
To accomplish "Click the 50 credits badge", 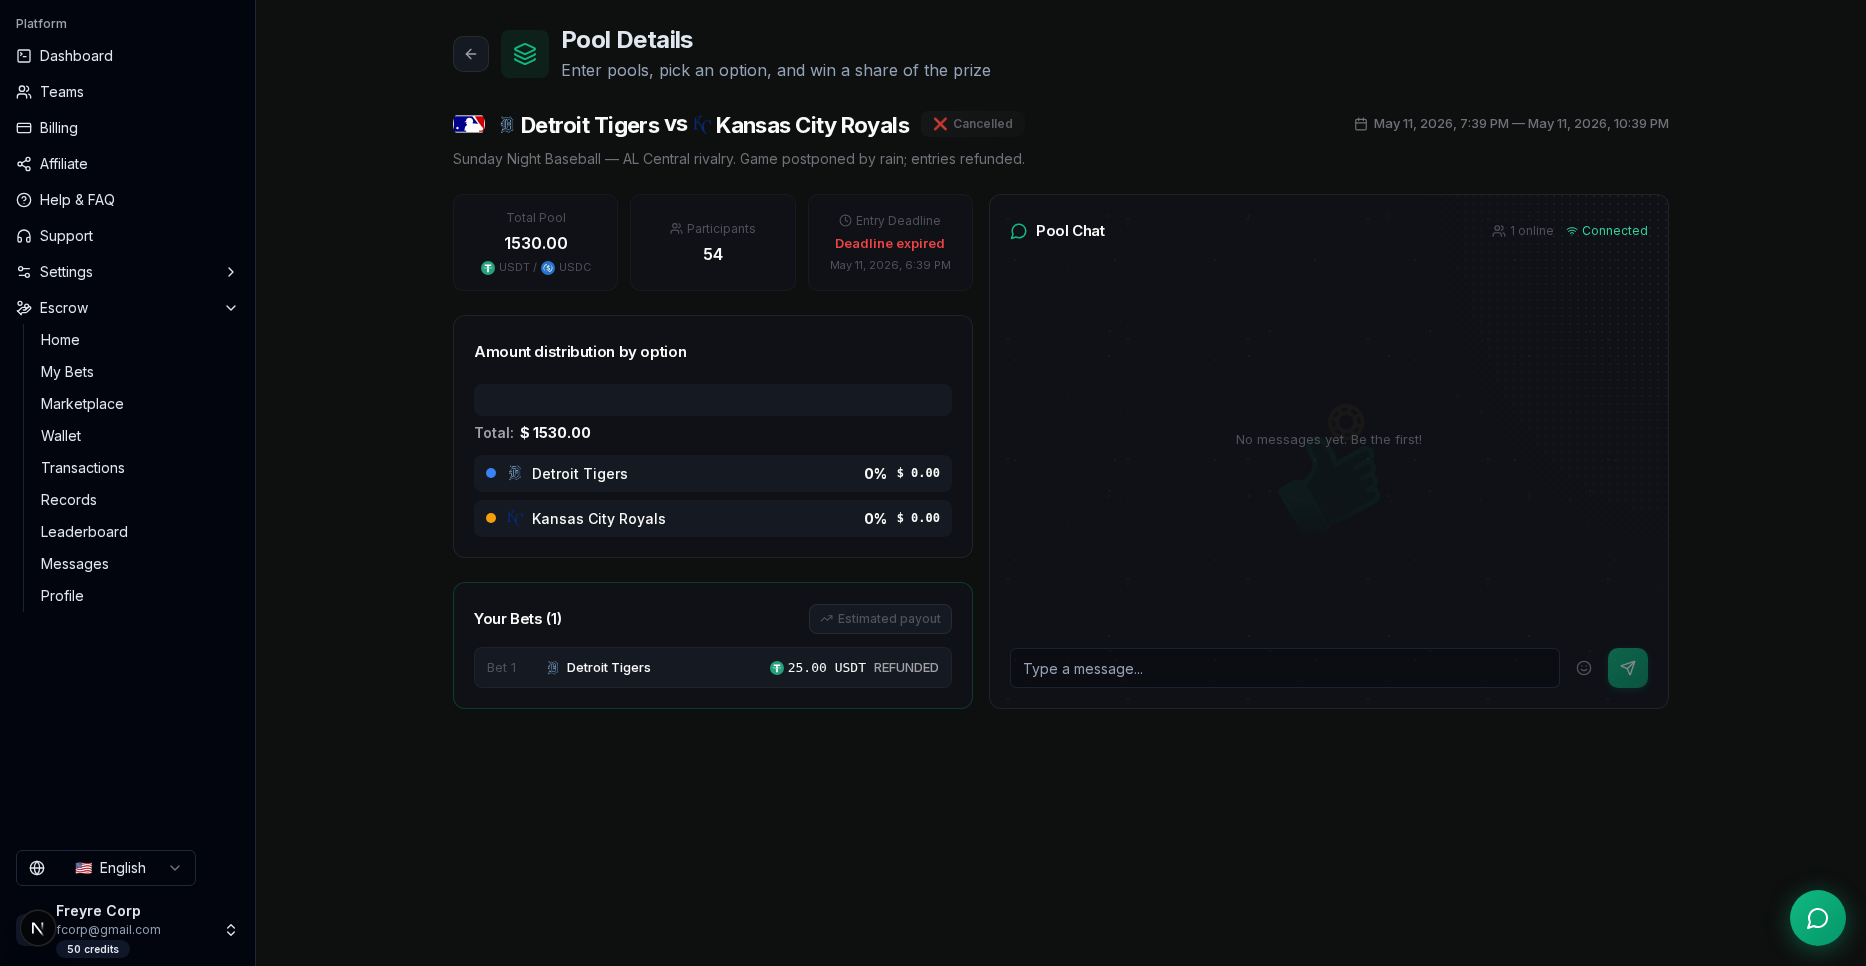I will click(x=93, y=950).
